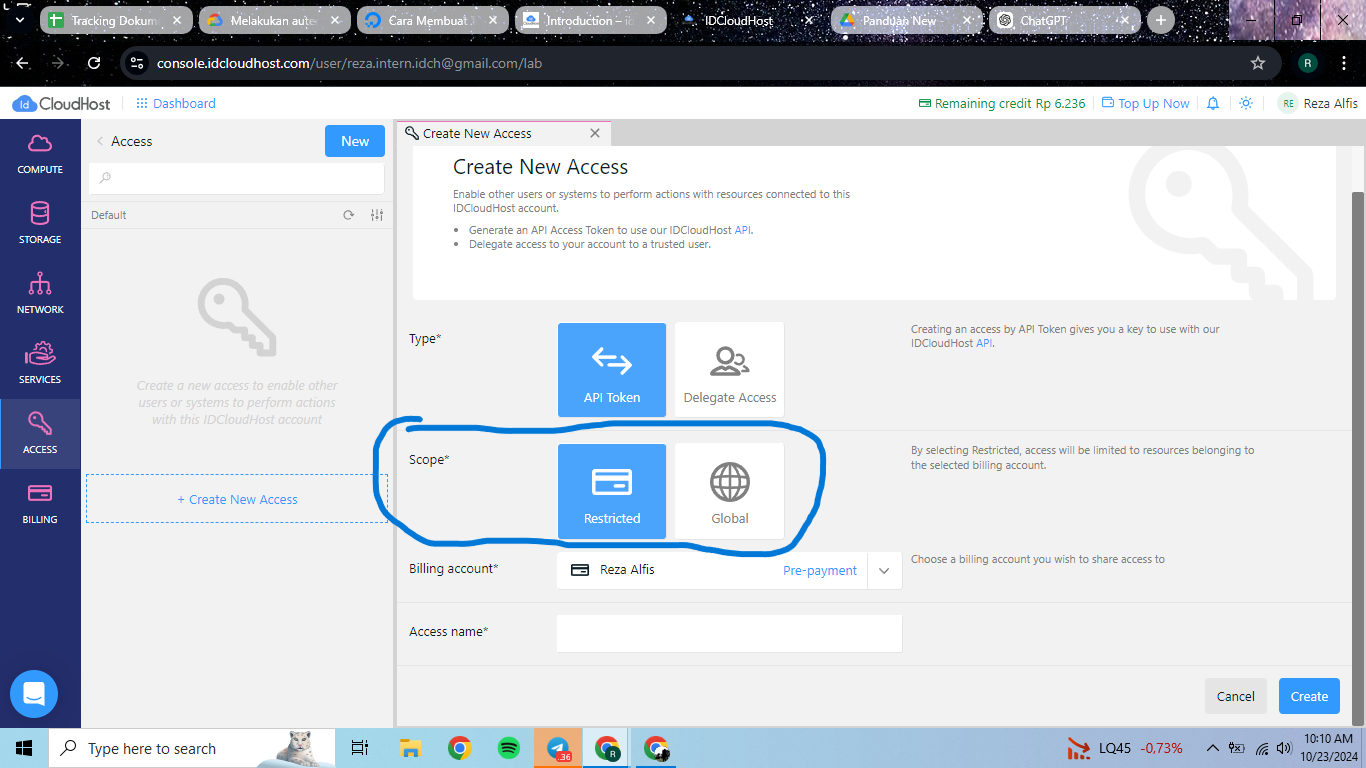Toggle the light theme sun icon

1245,103
